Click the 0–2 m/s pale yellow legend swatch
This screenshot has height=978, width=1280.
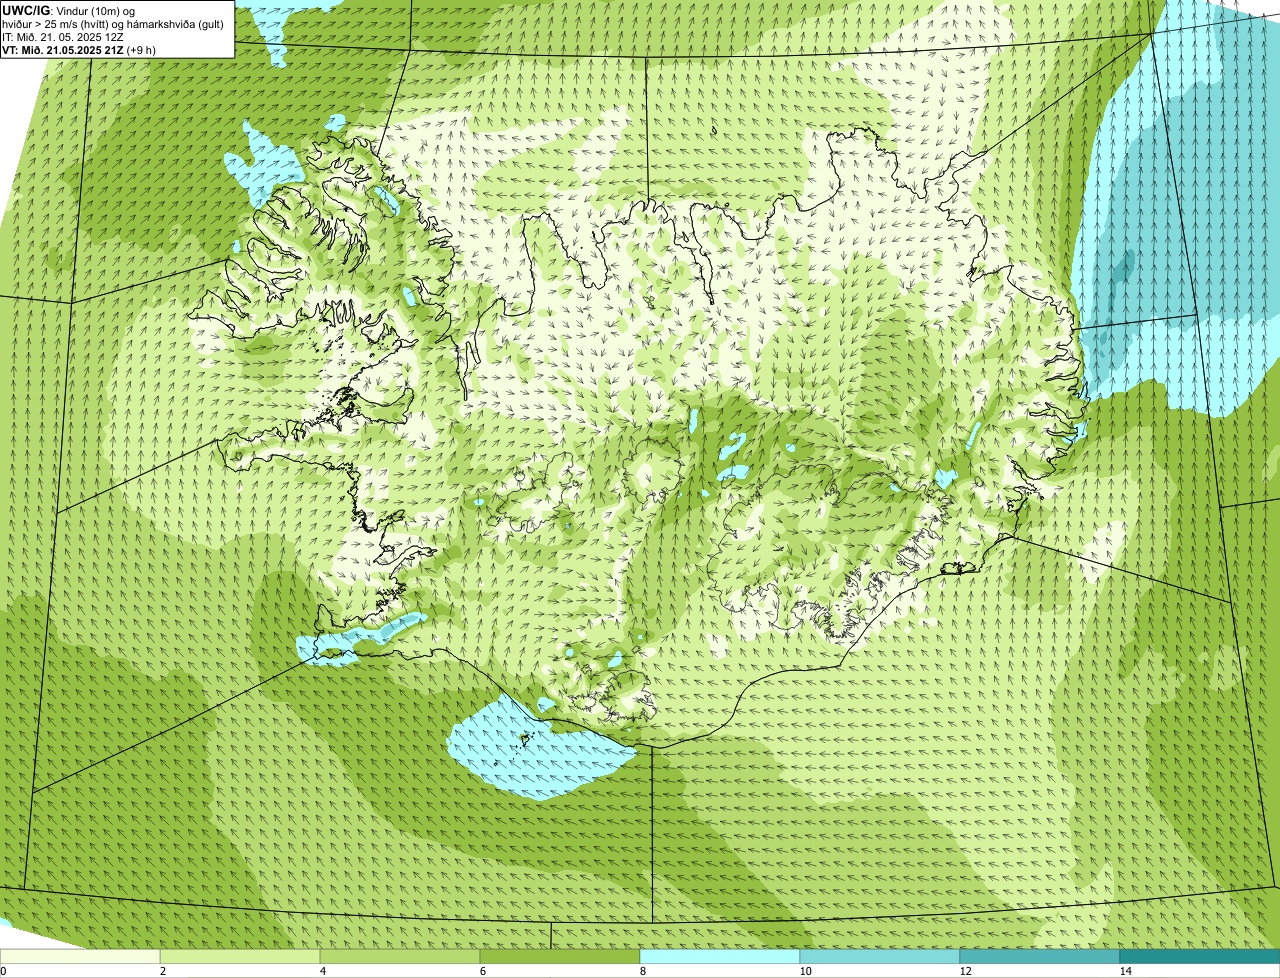tap(80, 956)
